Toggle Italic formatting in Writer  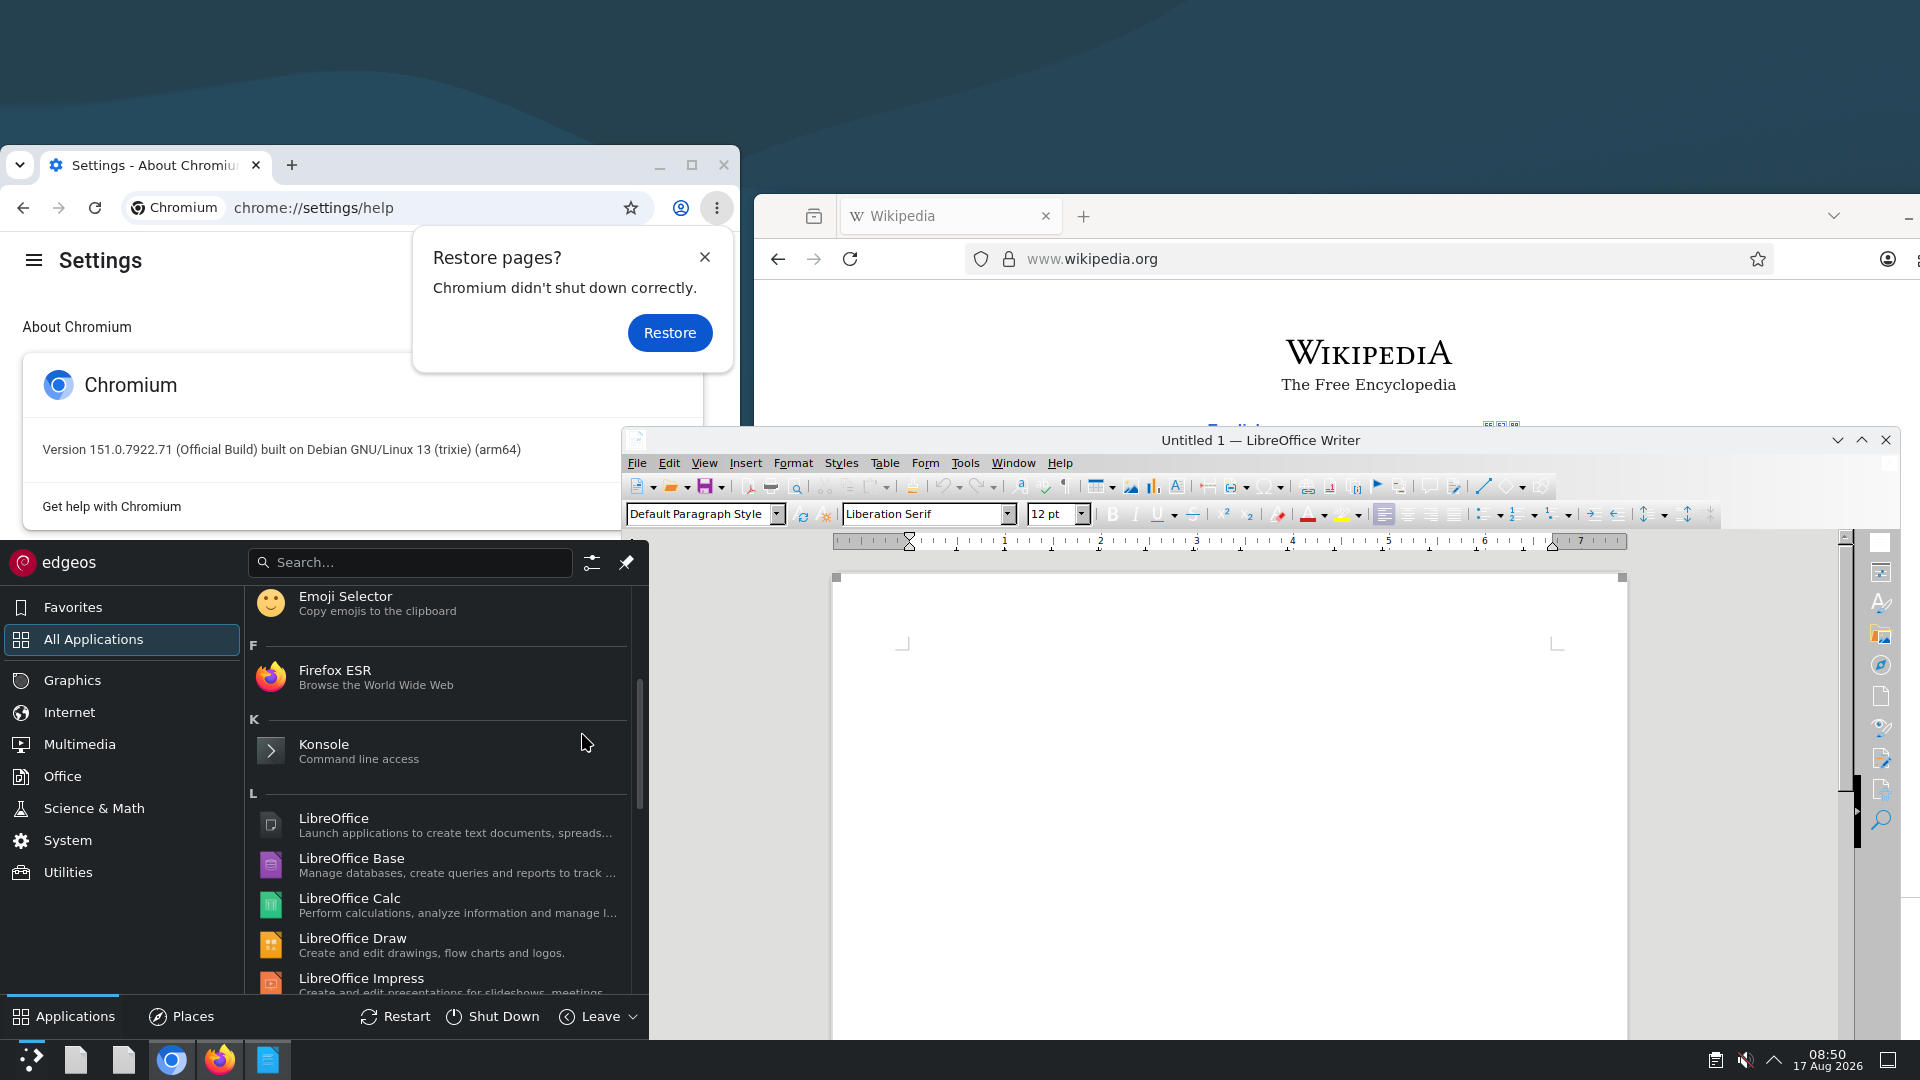[x=1135, y=515]
